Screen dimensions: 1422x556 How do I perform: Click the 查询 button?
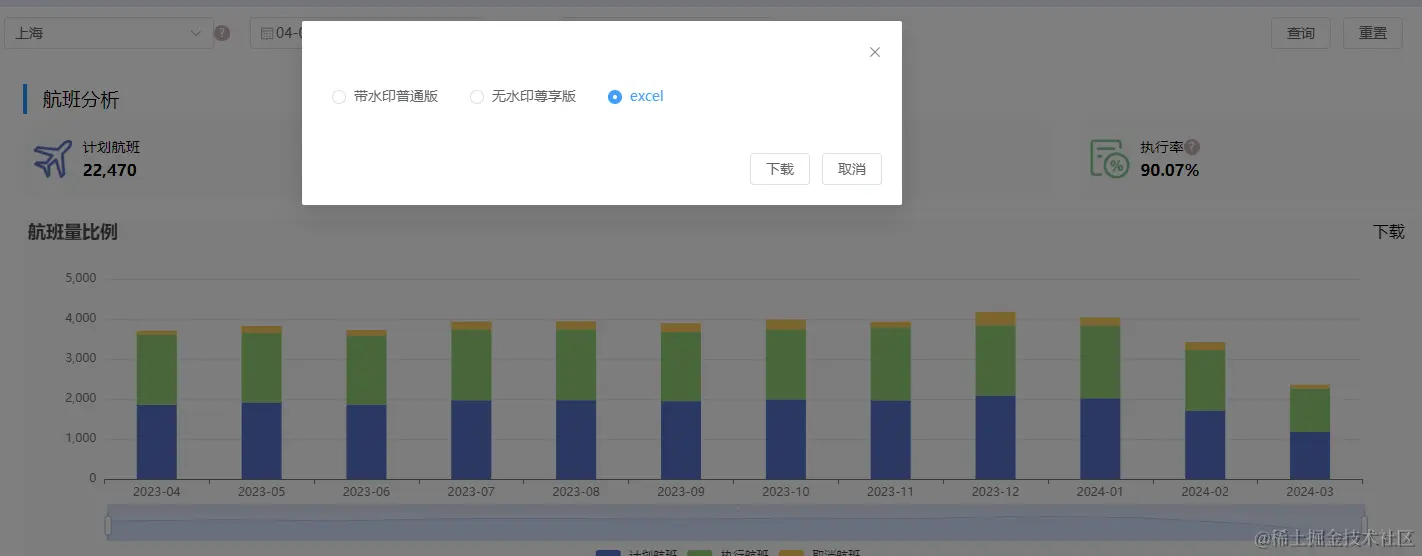(x=1301, y=33)
